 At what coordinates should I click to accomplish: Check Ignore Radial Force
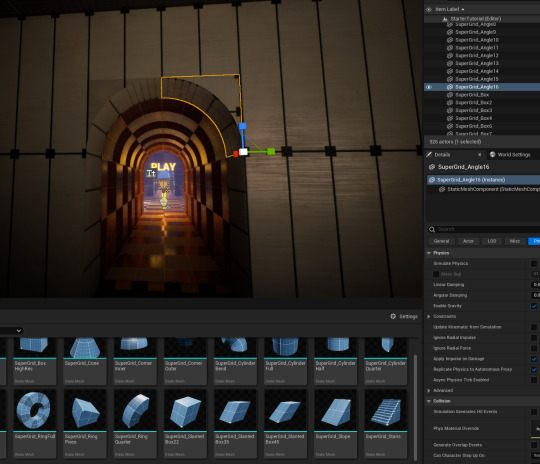(x=534, y=348)
